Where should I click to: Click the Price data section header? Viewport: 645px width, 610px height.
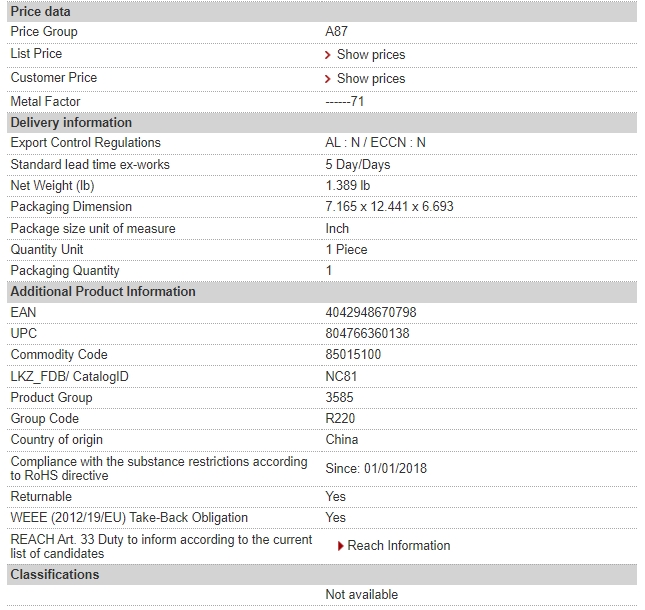(x=322, y=12)
